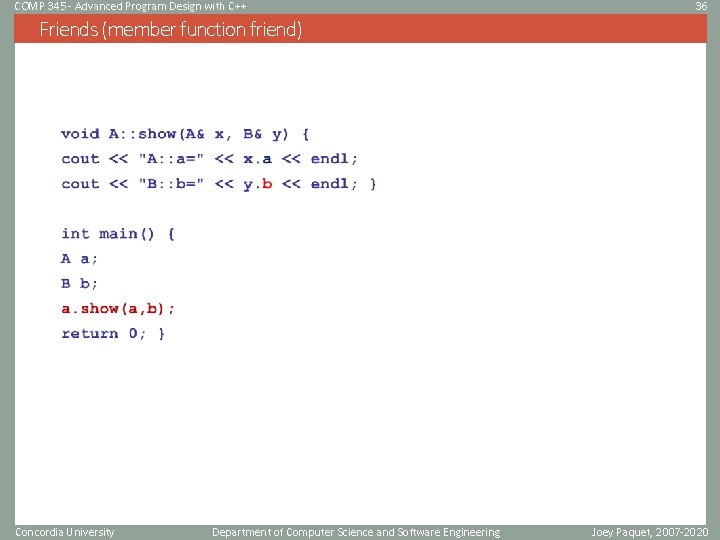Click the declaration 'B b;'
This screenshot has height=540, width=720.
(x=79, y=284)
